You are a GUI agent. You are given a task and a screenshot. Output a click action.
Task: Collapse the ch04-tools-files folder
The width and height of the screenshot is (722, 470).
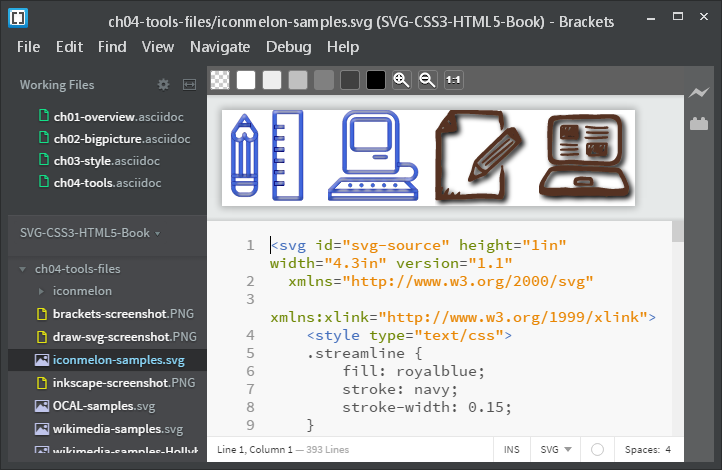(23, 269)
